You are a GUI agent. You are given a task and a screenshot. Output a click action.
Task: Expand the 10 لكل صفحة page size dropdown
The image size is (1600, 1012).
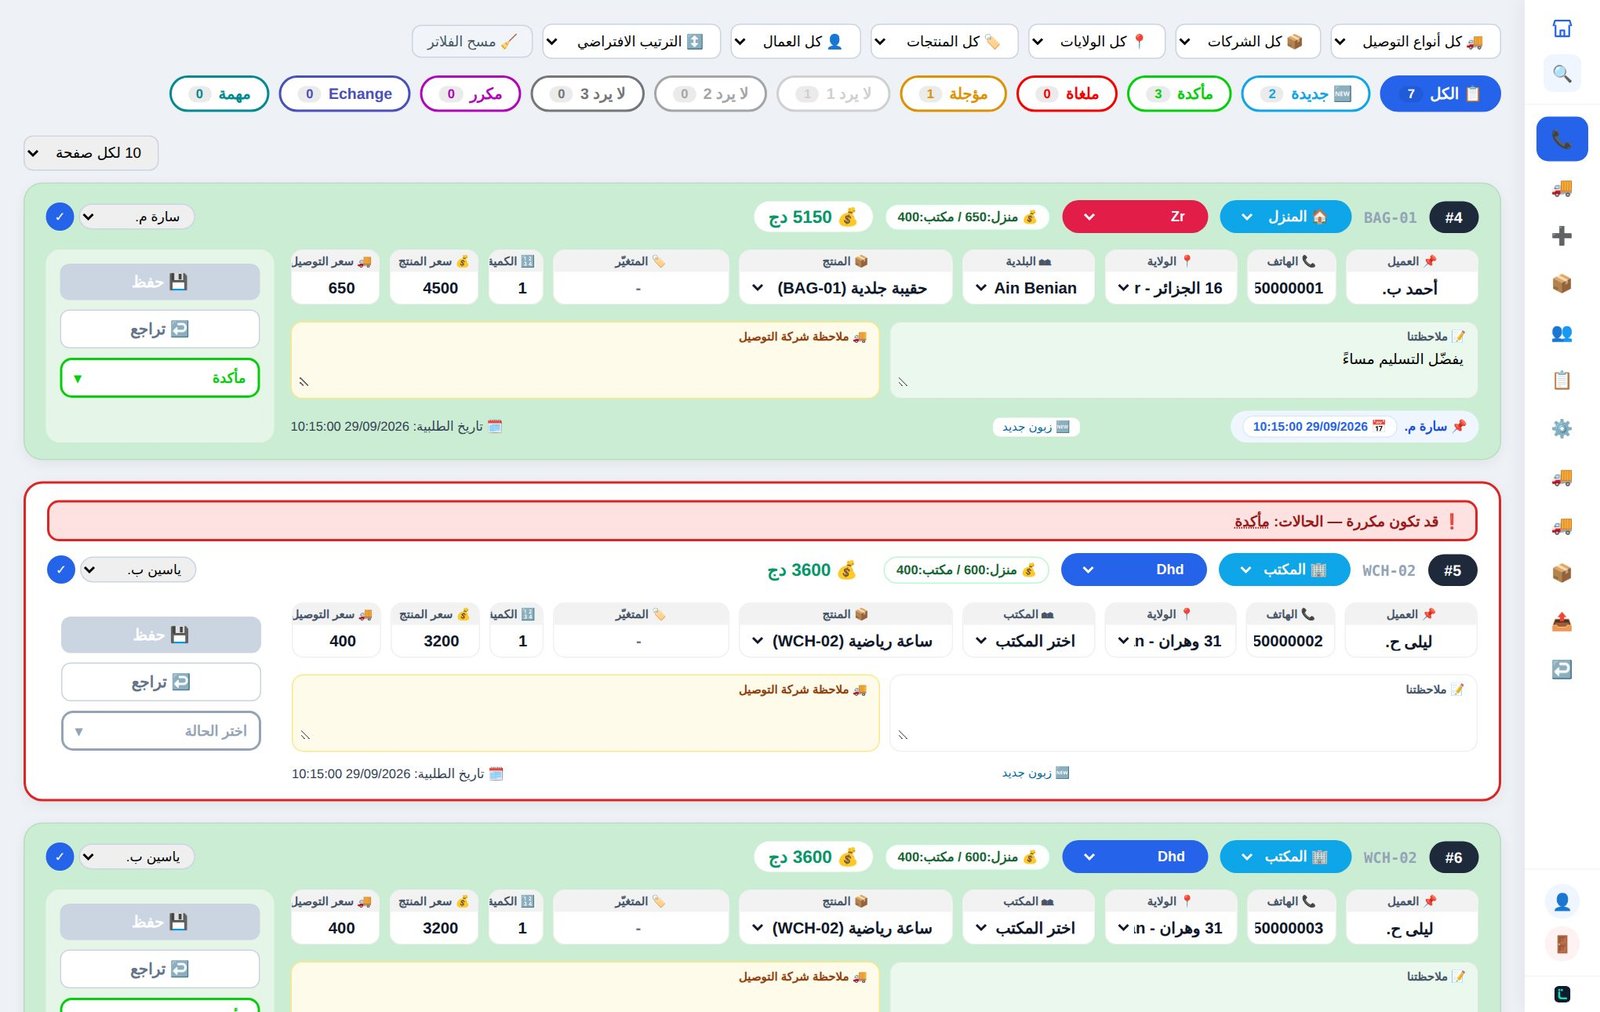coord(91,153)
